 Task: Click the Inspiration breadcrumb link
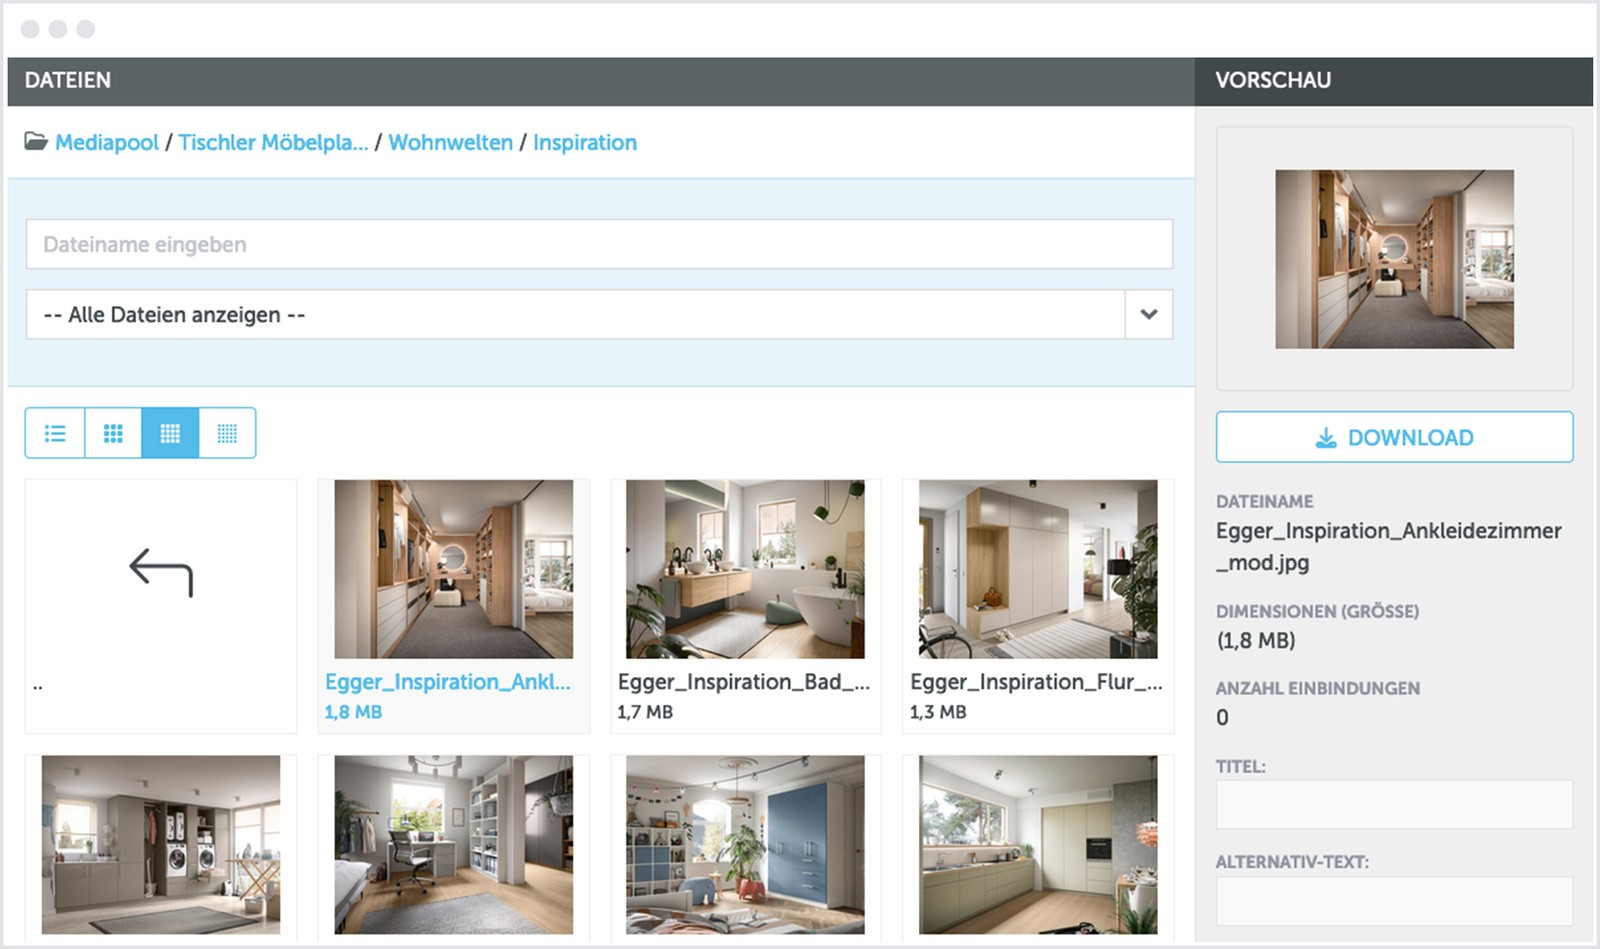pyautogui.click(x=584, y=143)
